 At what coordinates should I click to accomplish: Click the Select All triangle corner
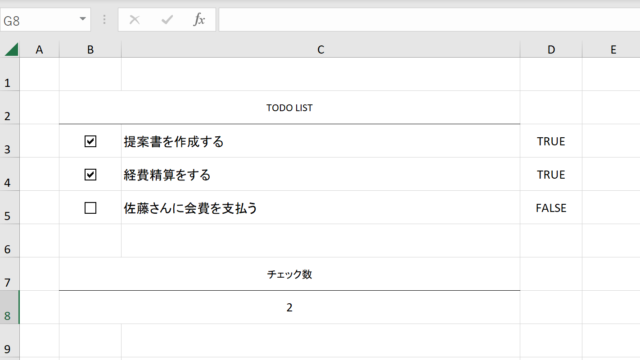pyautogui.click(x=11, y=49)
